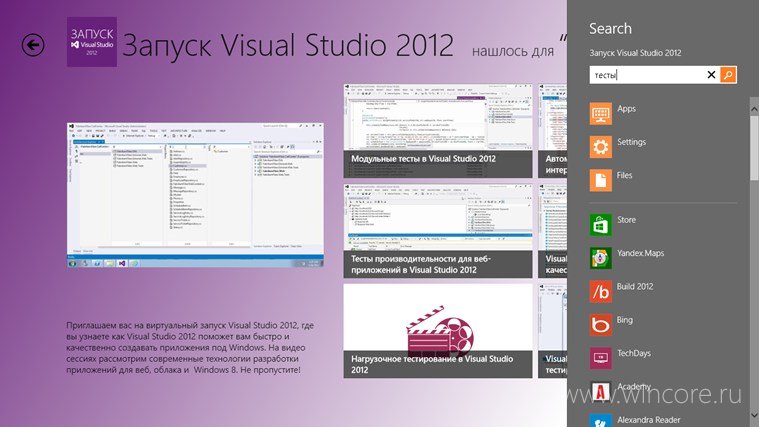This screenshot has width=759, height=427.
Task: Clear the search text with the X
Action: pos(711,75)
